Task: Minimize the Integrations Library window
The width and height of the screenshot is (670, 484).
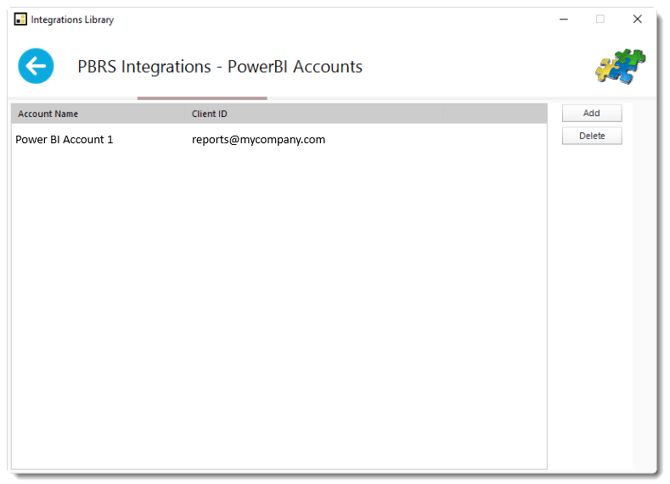Action: 564,19
